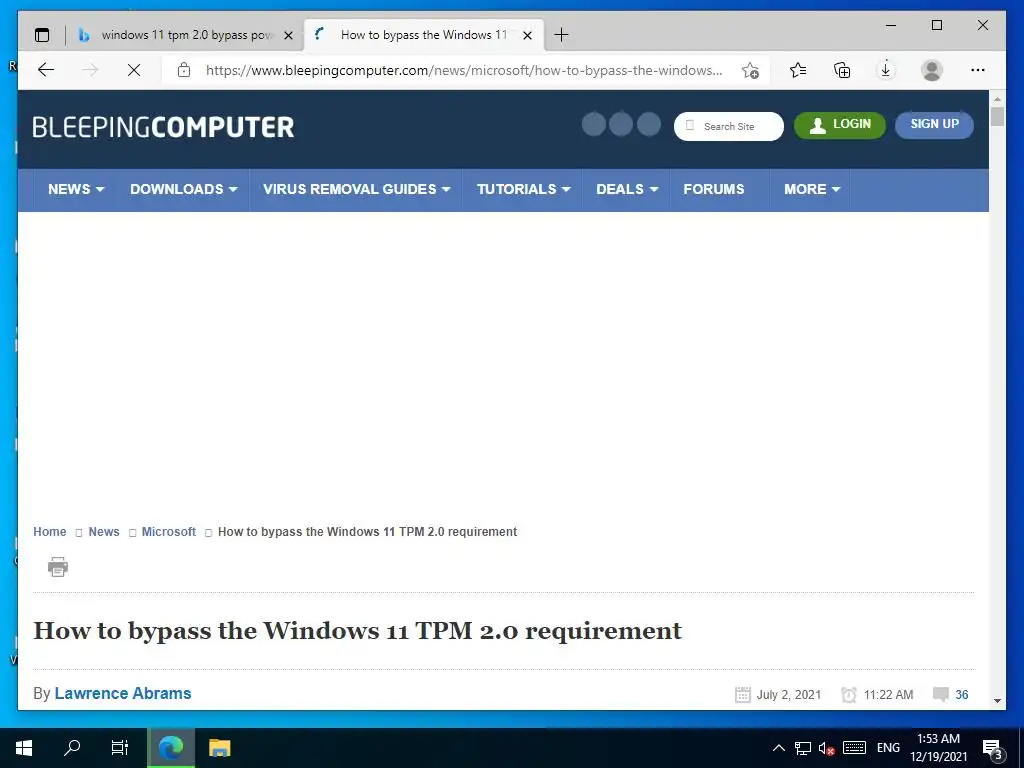Screen dimensions: 1024x768
Task: View site information lock icon
Action: [184, 70]
